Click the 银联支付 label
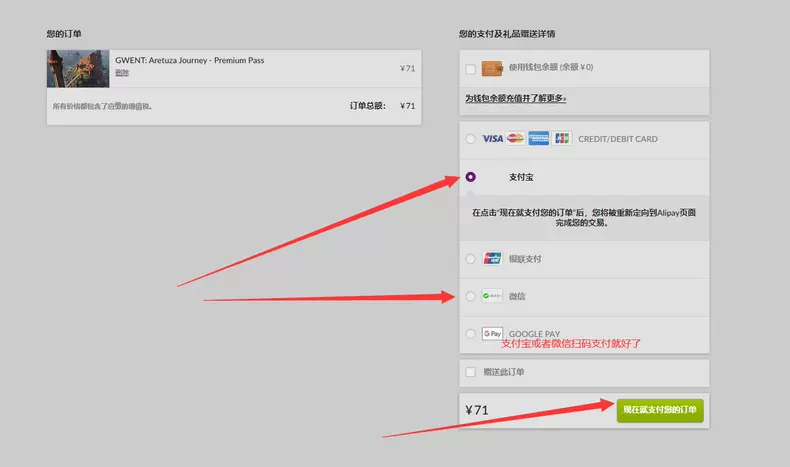Image resolution: width=790 pixels, height=467 pixels. coord(525,259)
